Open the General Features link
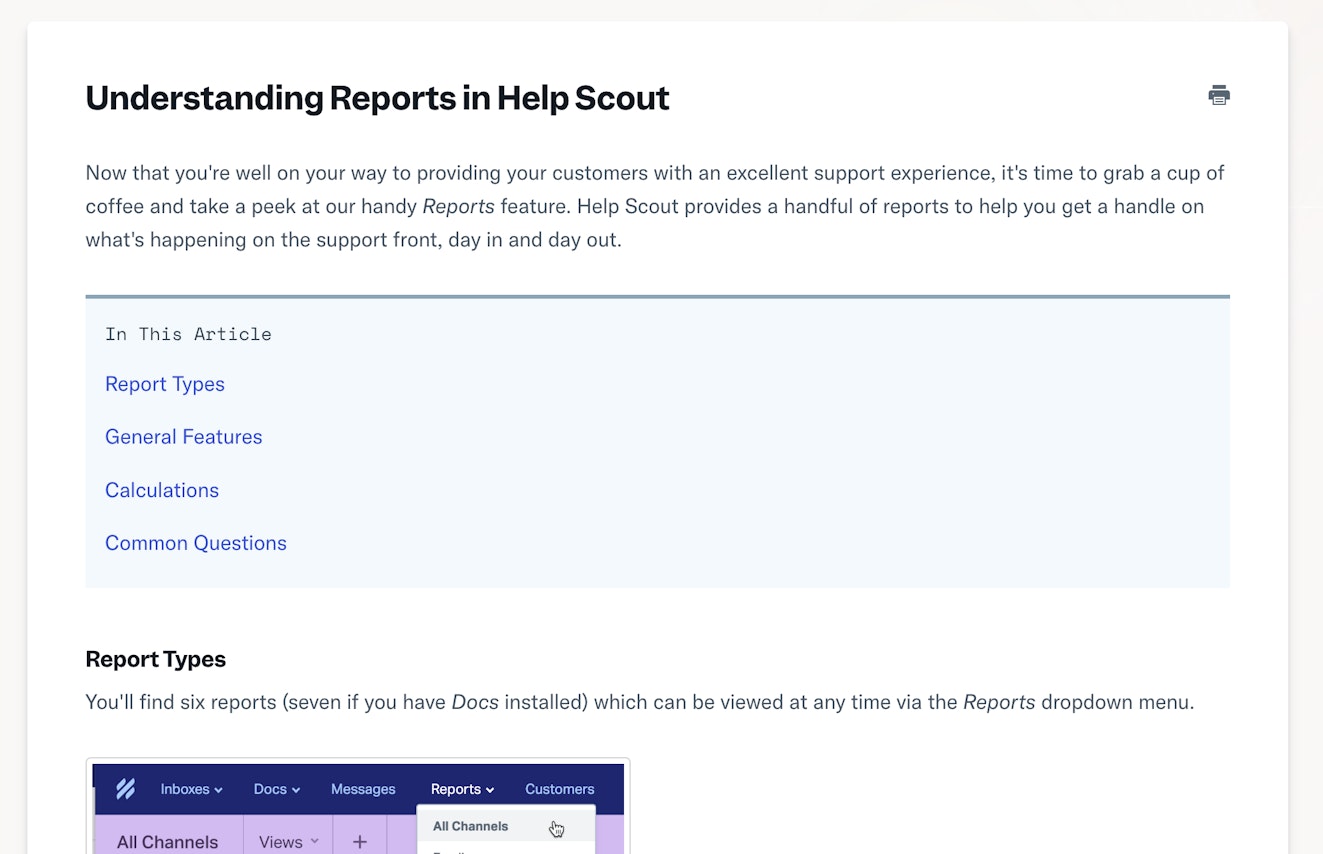1323x854 pixels. pyautogui.click(x=184, y=437)
